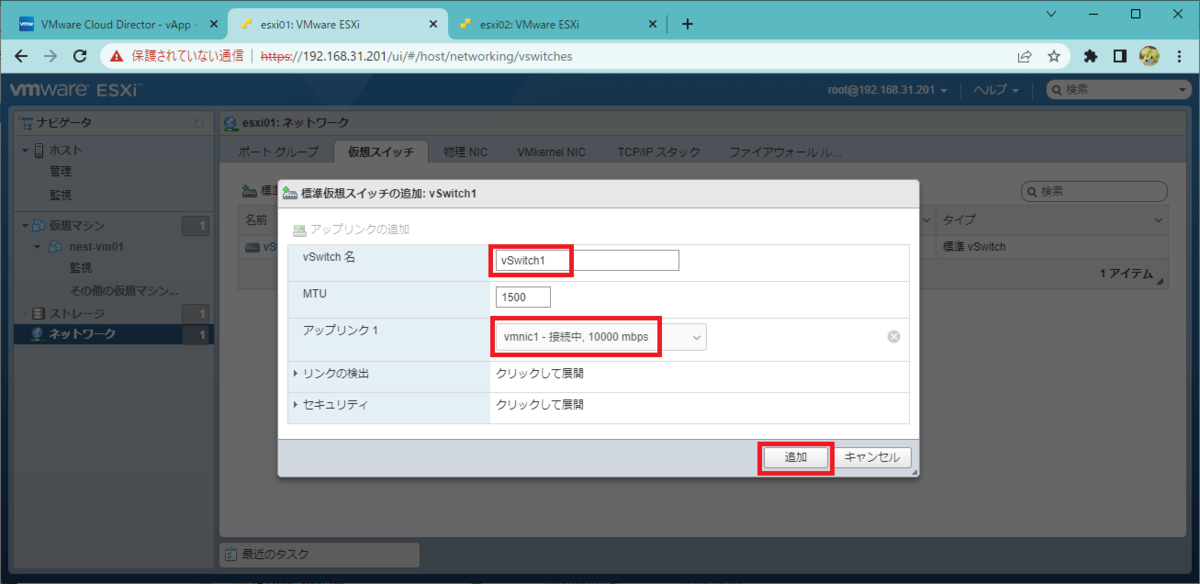Image resolution: width=1200 pixels, height=584 pixels.
Task: Open the root@192.168.31.201 user dropdown
Action: (x=888, y=90)
